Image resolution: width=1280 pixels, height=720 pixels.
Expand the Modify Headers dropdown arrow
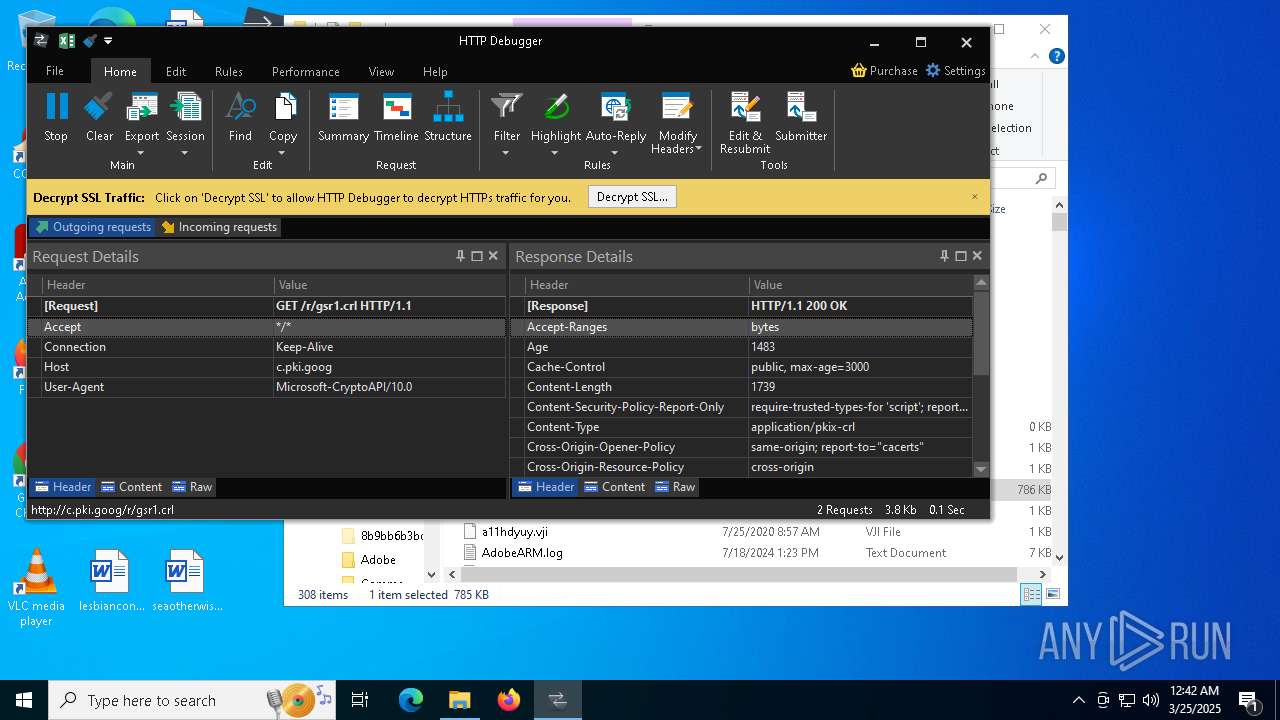(x=699, y=149)
